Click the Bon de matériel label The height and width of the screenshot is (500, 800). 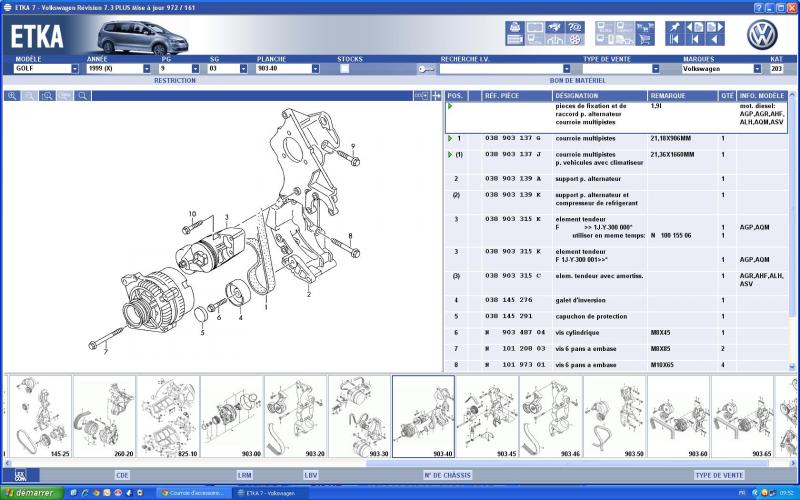[x=578, y=81]
